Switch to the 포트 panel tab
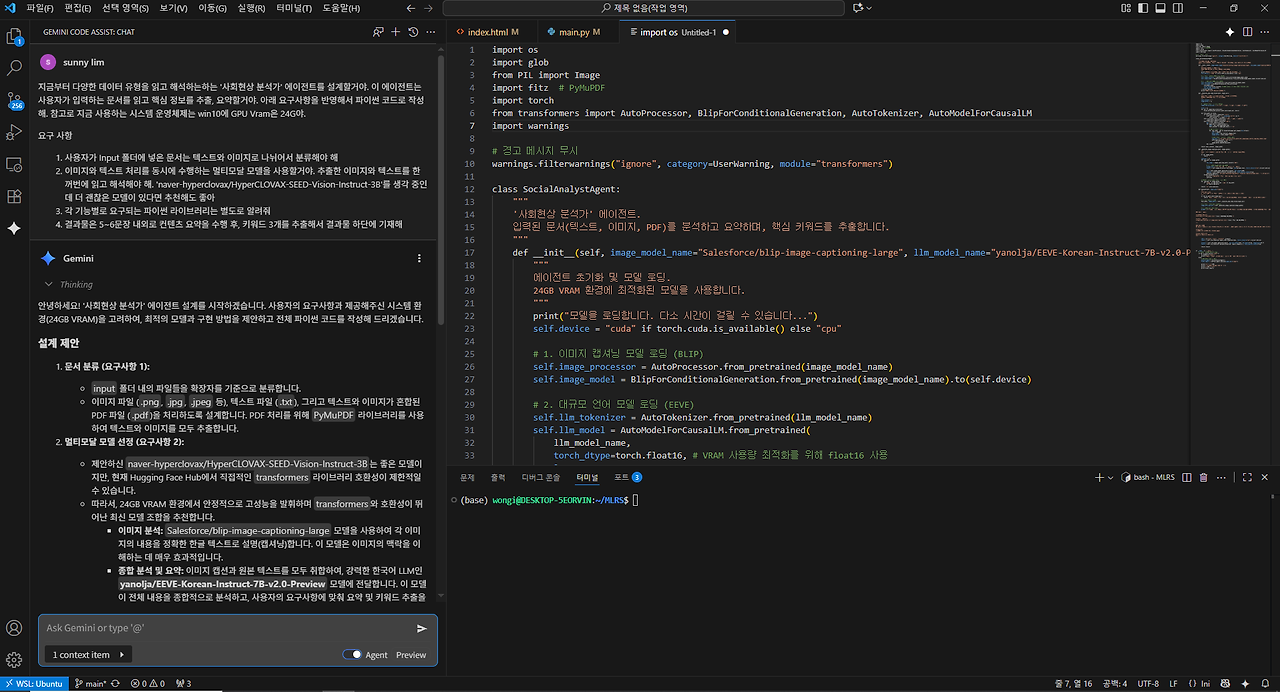This screenshot has height=692, width=1280. click(x=628, y=478)
